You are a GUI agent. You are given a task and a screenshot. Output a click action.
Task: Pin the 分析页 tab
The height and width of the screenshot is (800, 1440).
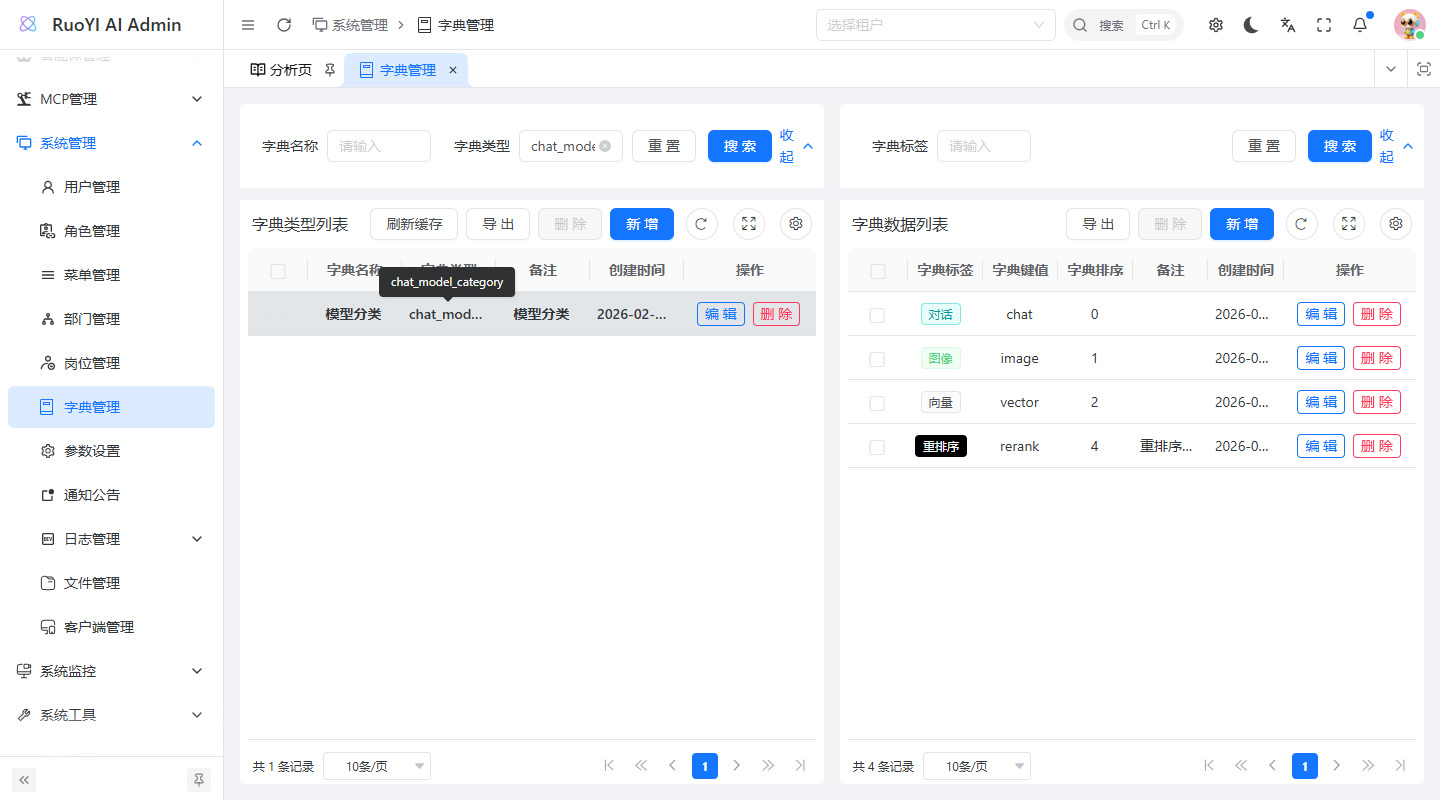[330, 70]
